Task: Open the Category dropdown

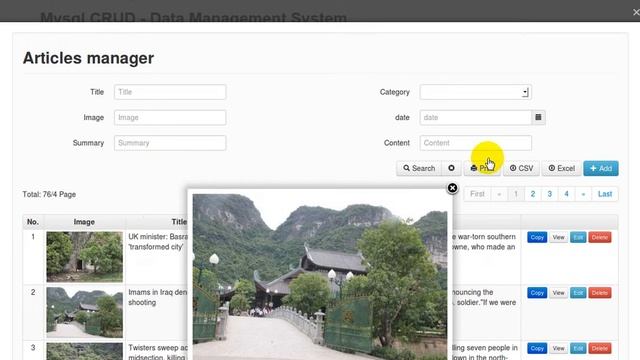Action: tap(476, 92)
